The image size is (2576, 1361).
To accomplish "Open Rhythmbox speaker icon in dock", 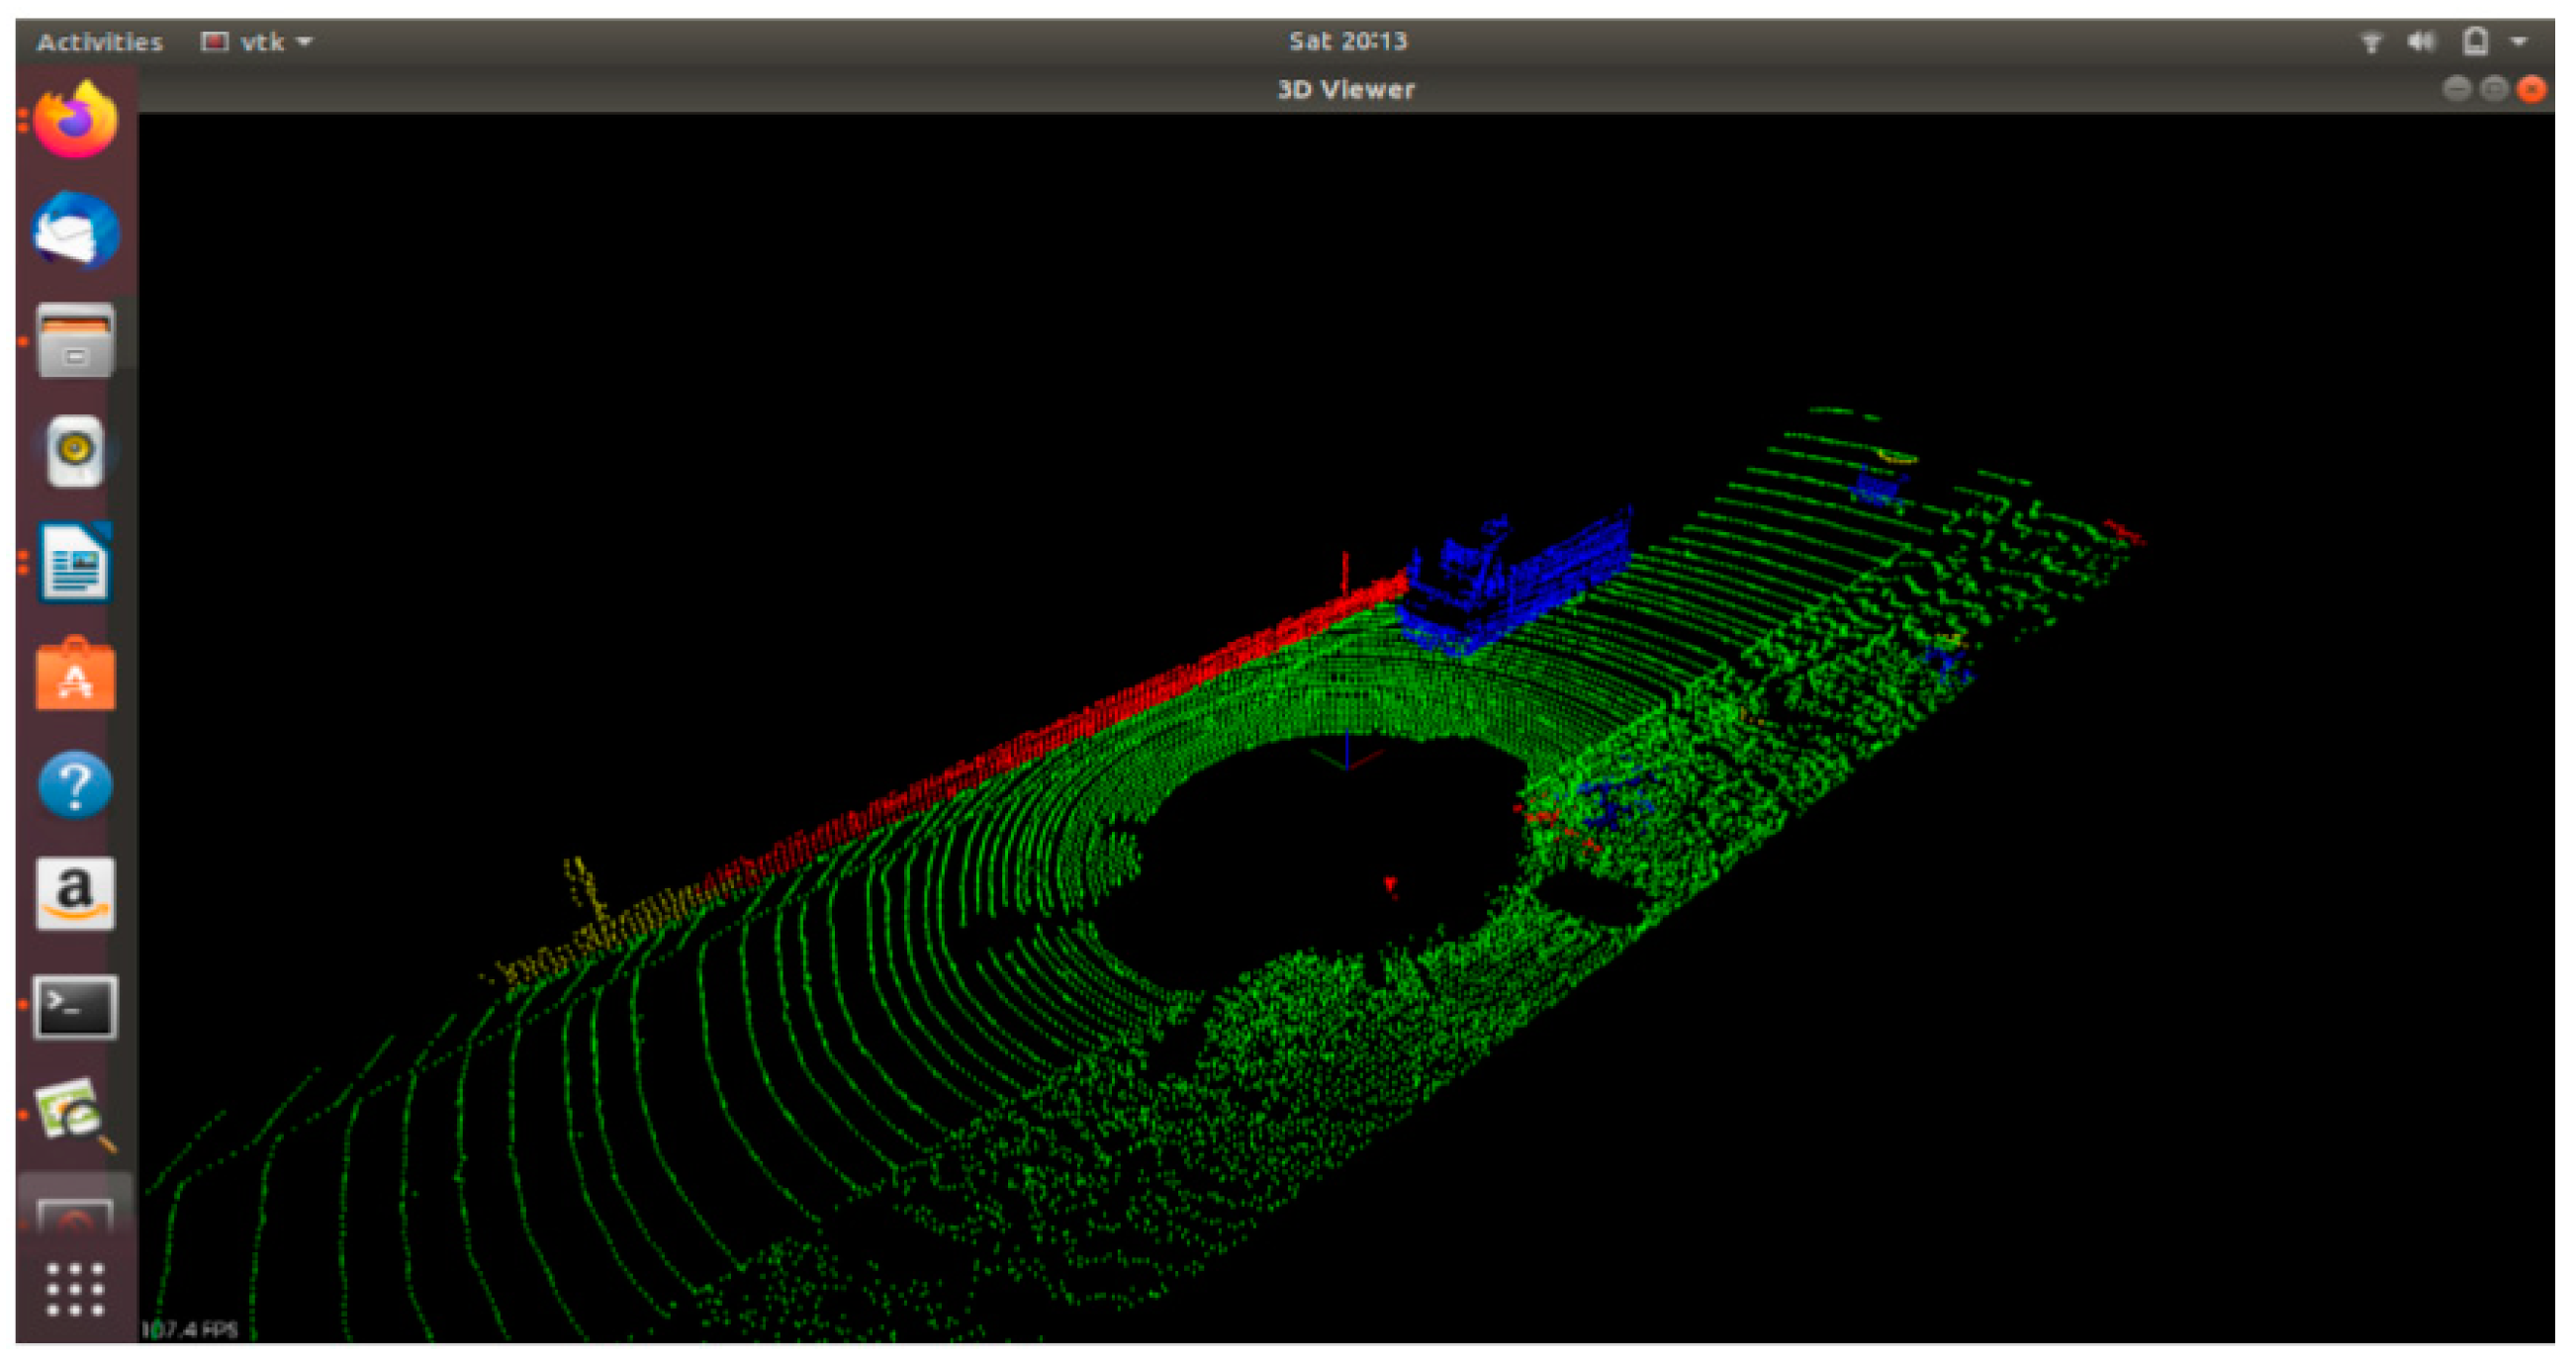I will (x=75, y=451).
